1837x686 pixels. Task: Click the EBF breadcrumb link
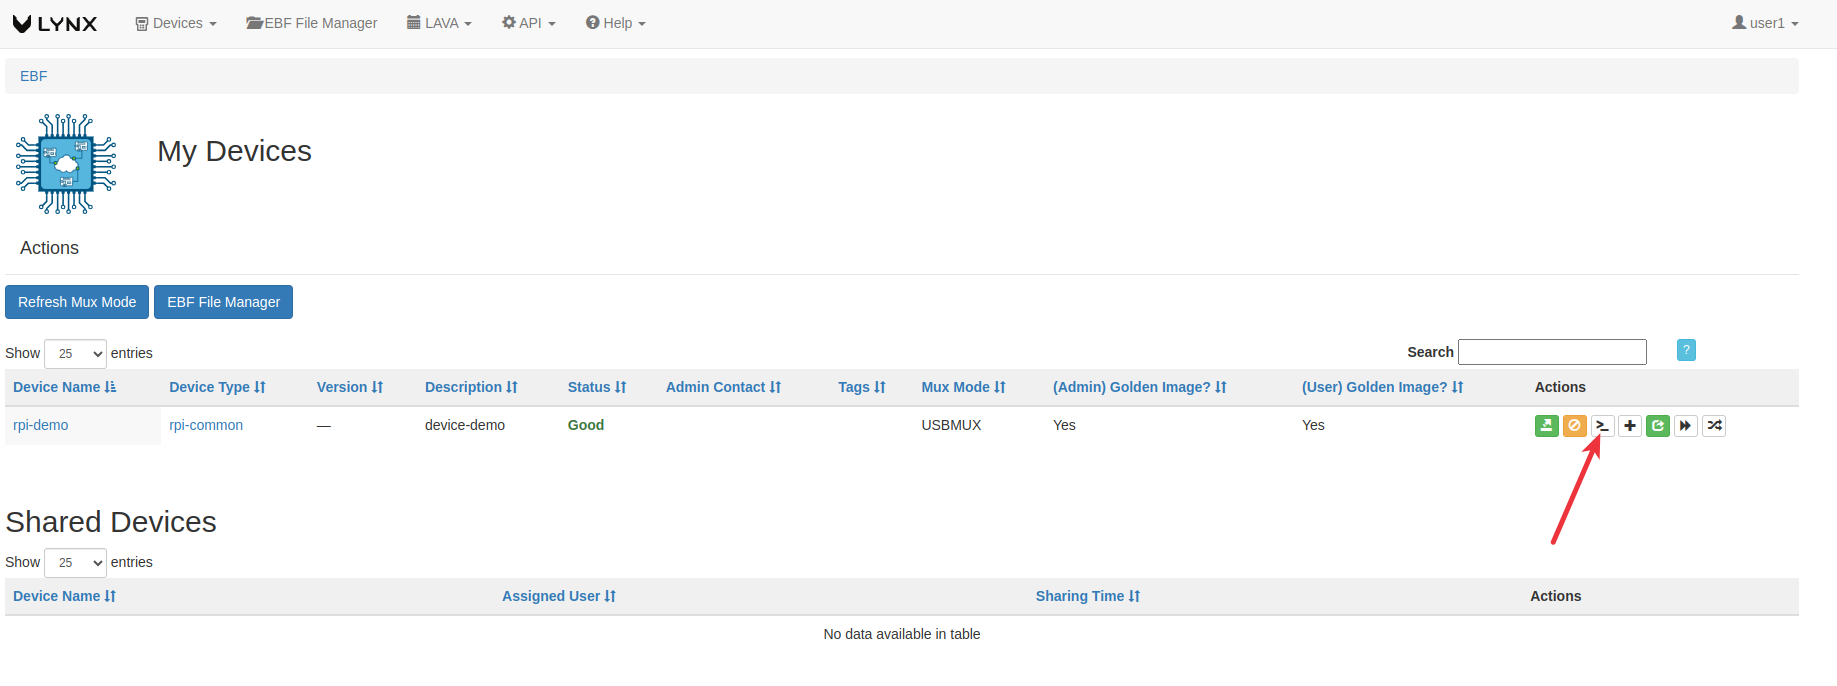pyautogui.click(x=34, y=76)
